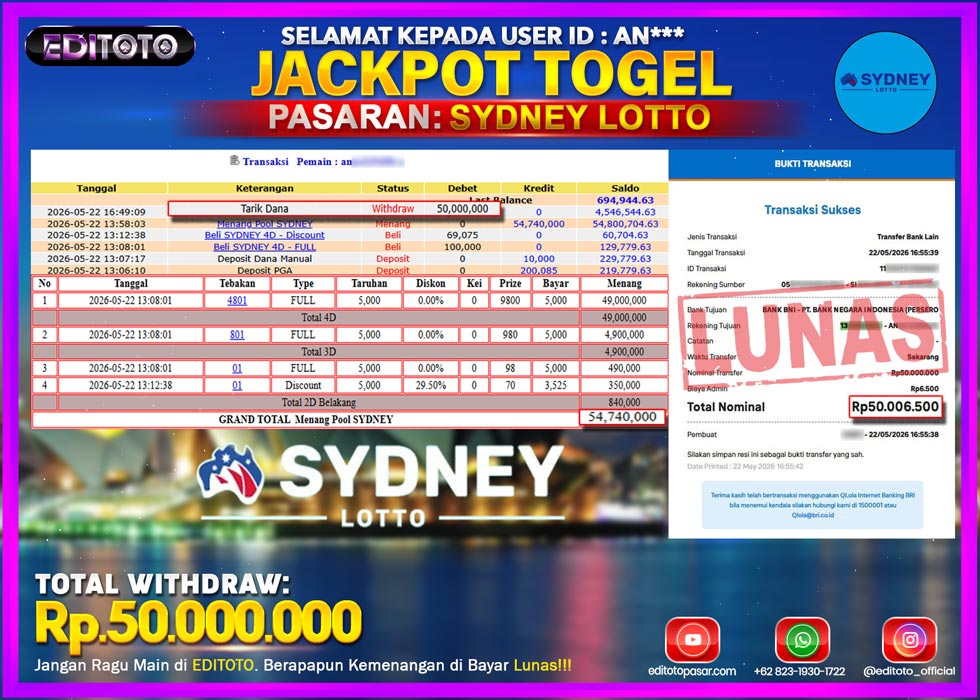Open the Beli SYDNEY 4D - Discount link
The height and width of the screenshot is (700, 980).
point(264,235)
